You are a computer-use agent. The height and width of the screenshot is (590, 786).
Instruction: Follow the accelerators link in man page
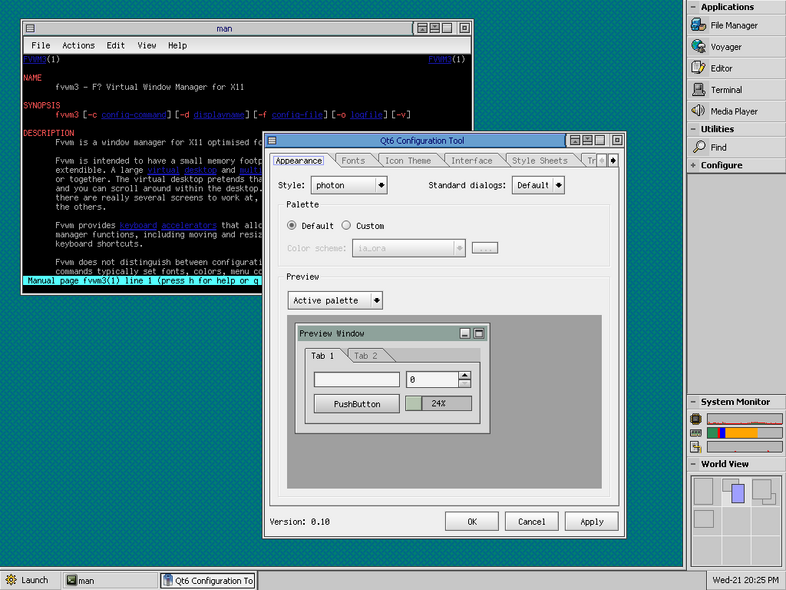coord(189,226)
